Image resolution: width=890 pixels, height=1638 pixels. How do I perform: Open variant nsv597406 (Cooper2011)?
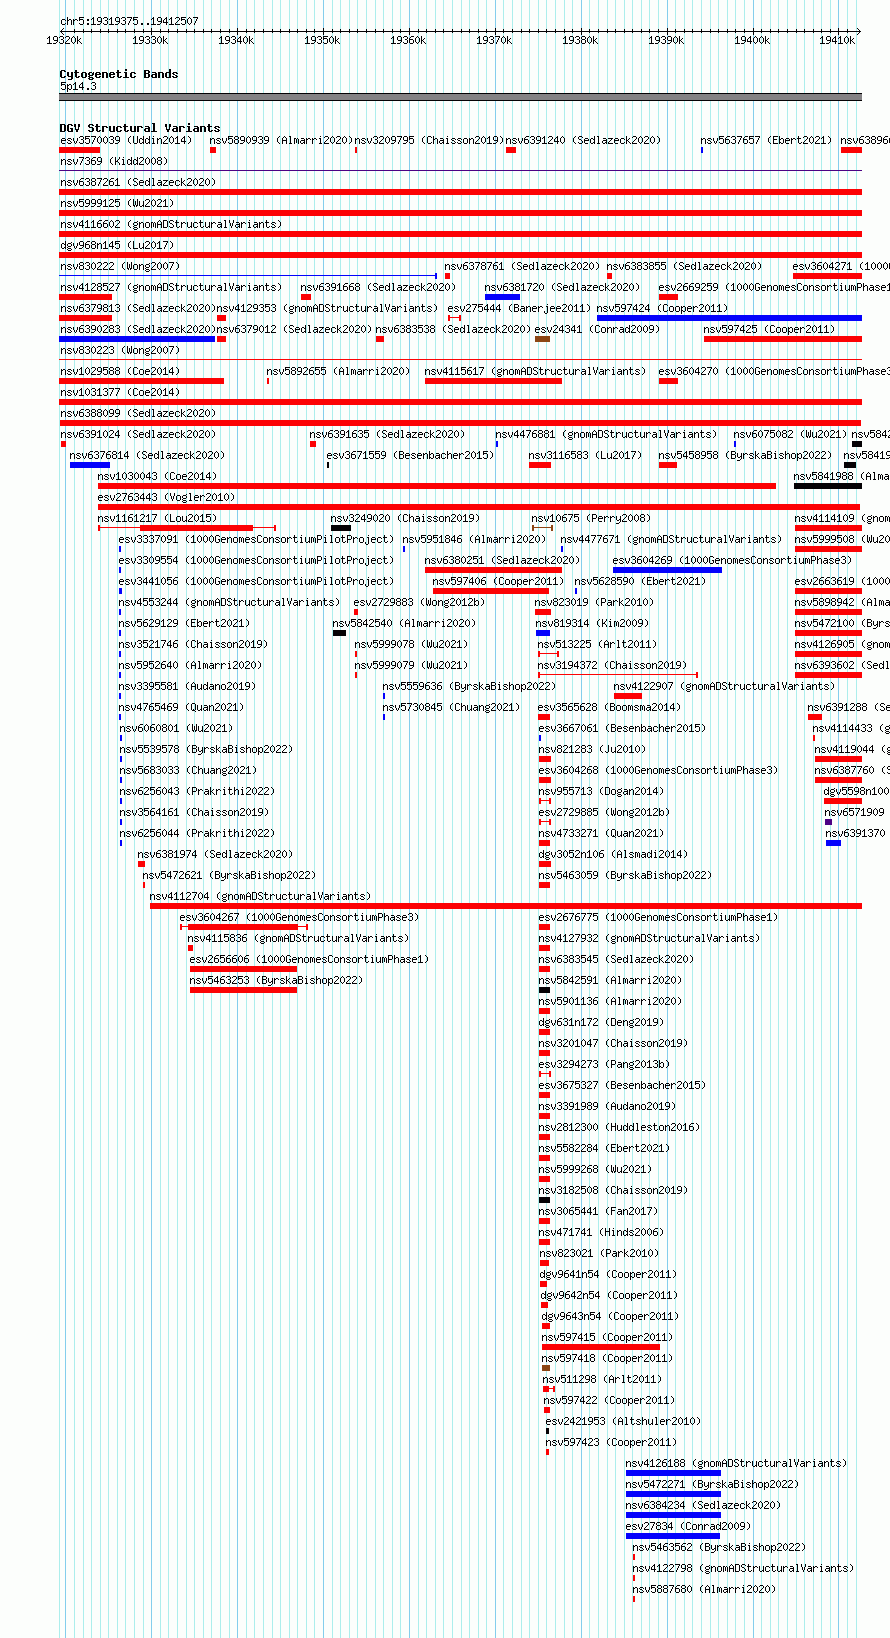pos(498,581)
